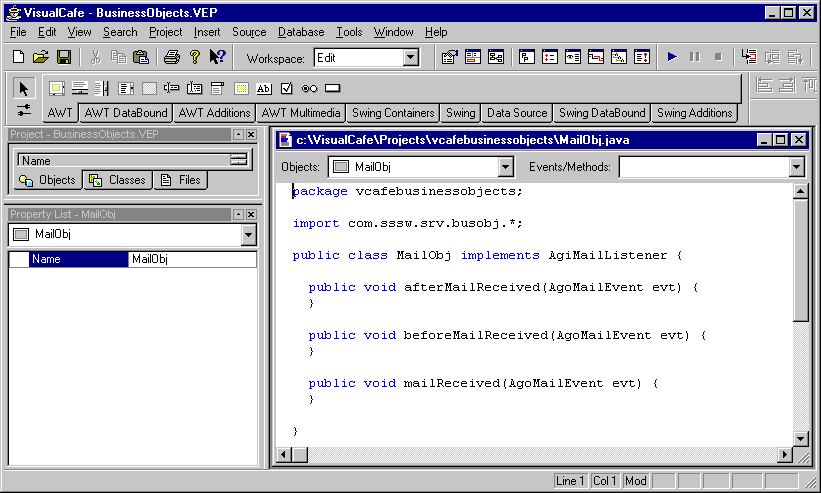821x493 pixels.
Task: Pick the Button component rectangle icon
Action: [x=332, y=88]
